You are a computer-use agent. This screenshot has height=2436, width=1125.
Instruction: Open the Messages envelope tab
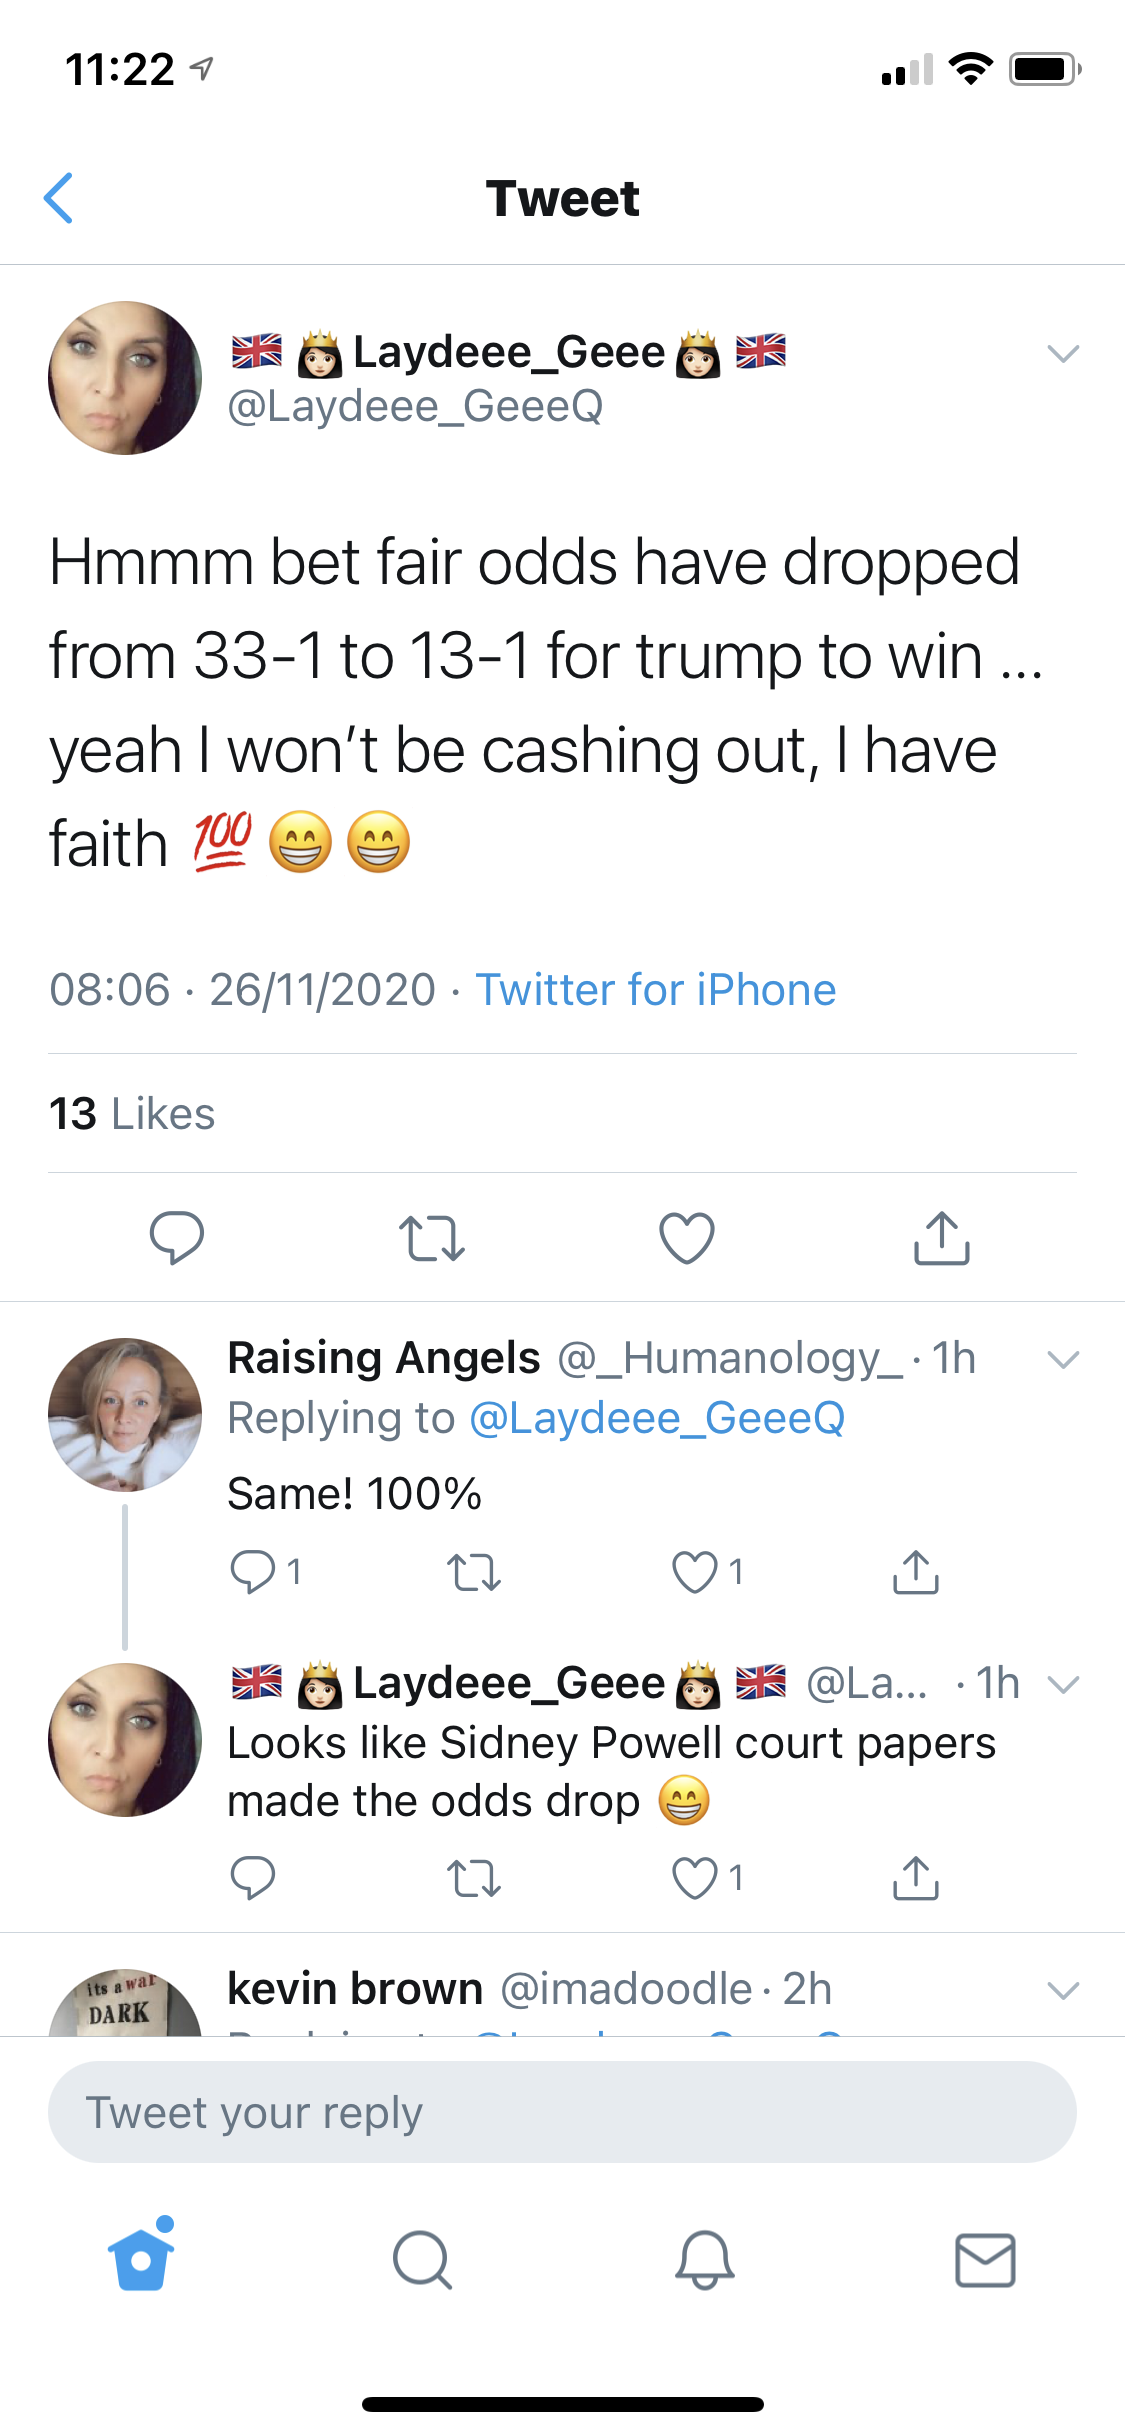[985, 2260]
